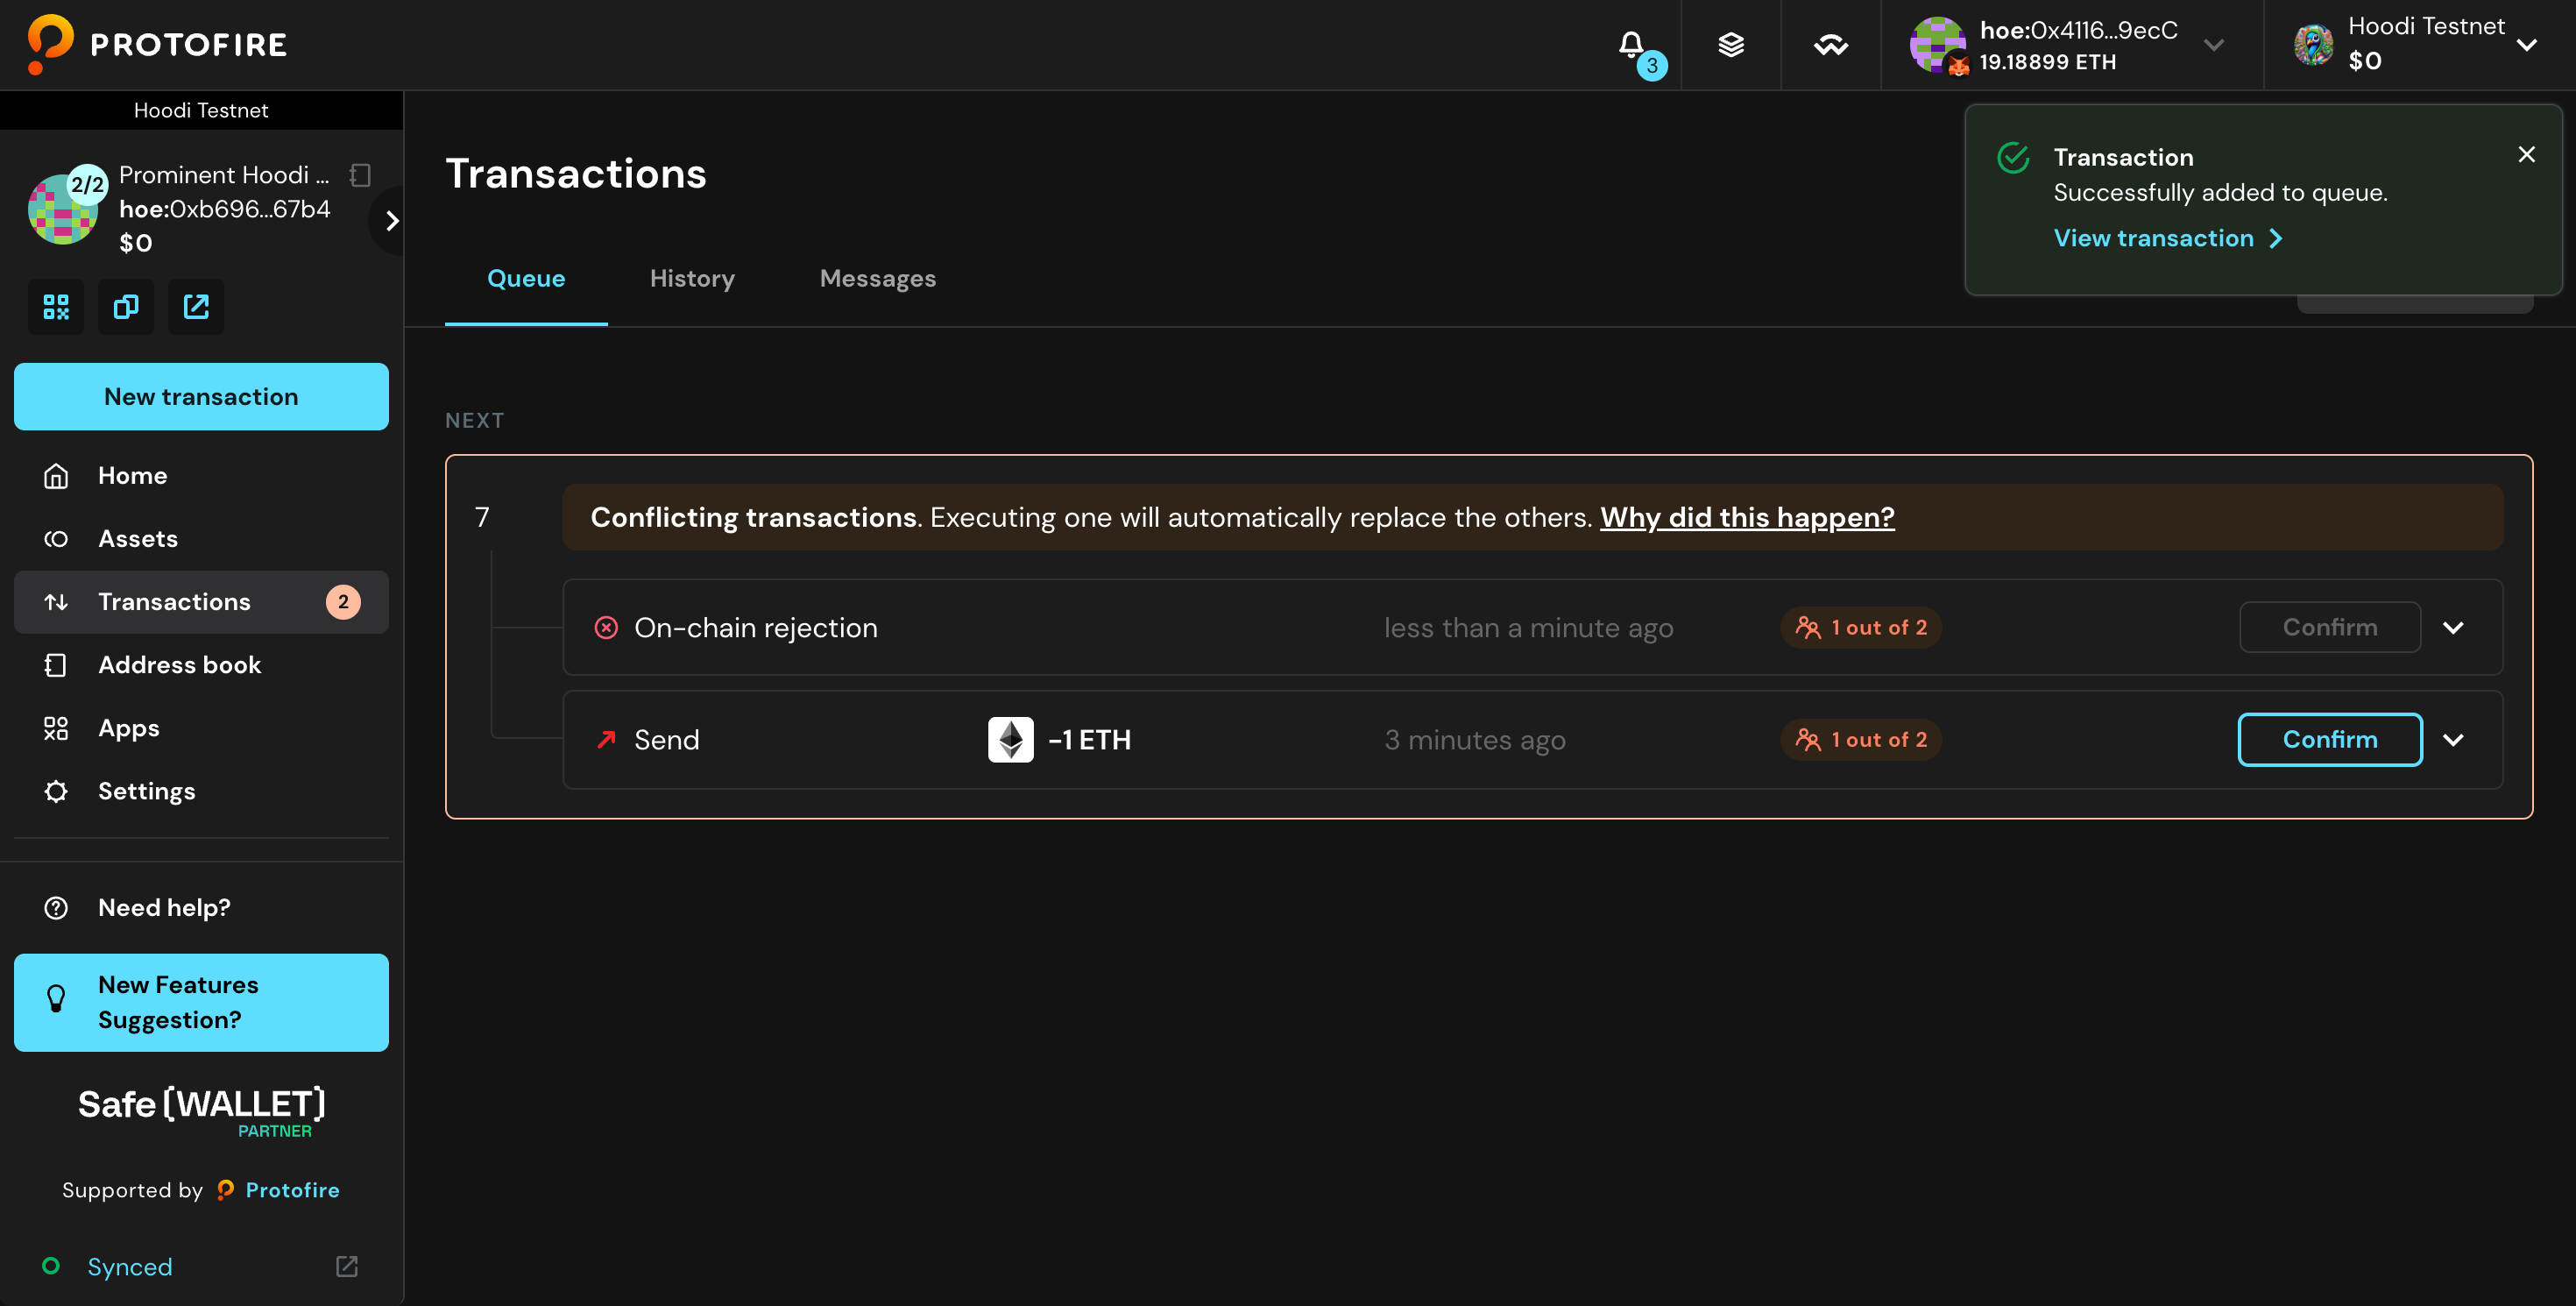Screen dimensions: 2576x1306
Task: Click the batch transactions layers icon
Action: (1731, 45)
